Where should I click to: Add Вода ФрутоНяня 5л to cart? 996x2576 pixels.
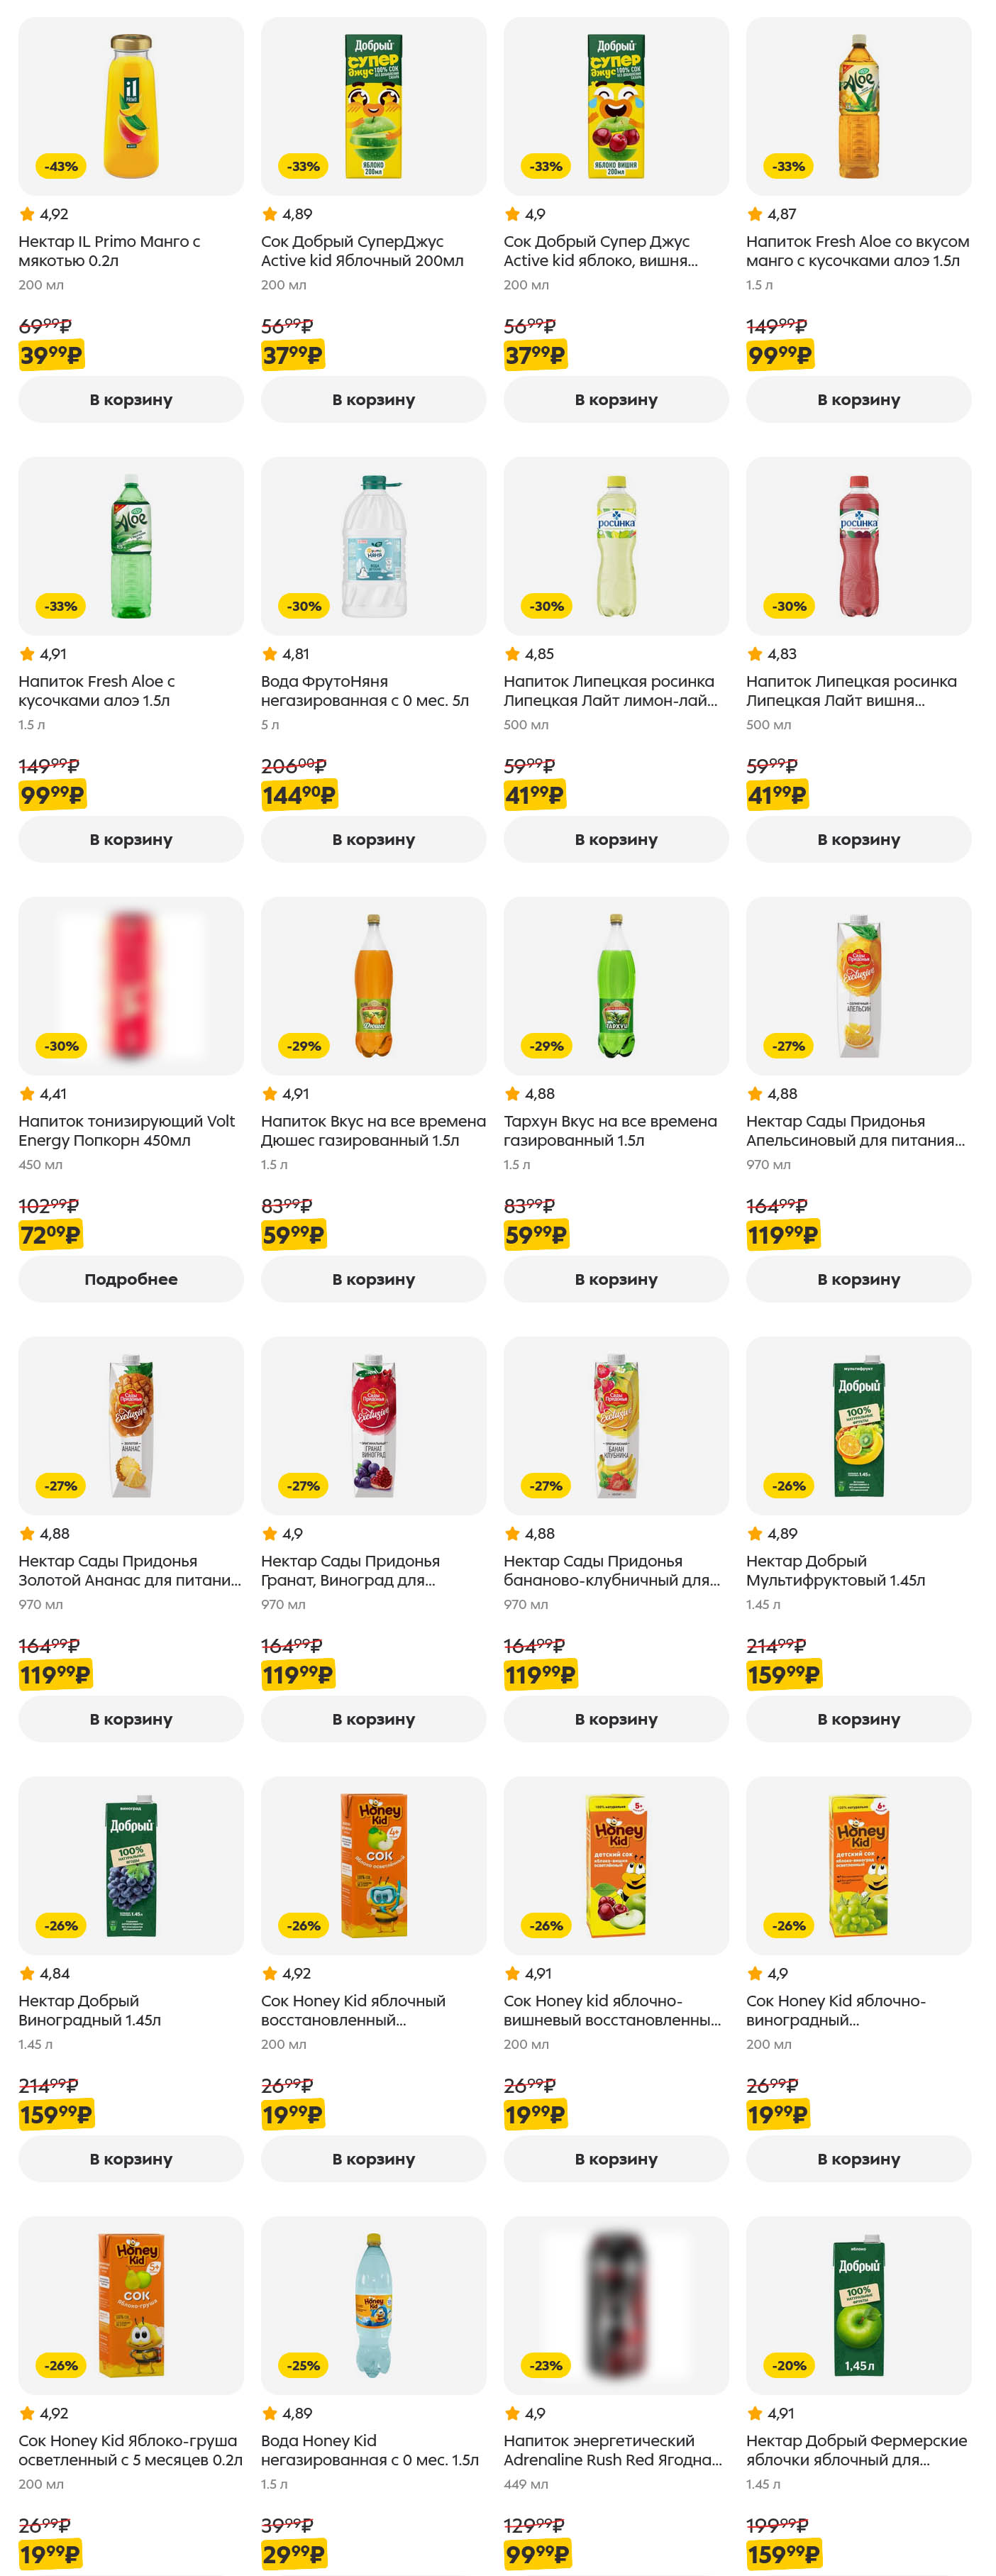pos(373,839)
